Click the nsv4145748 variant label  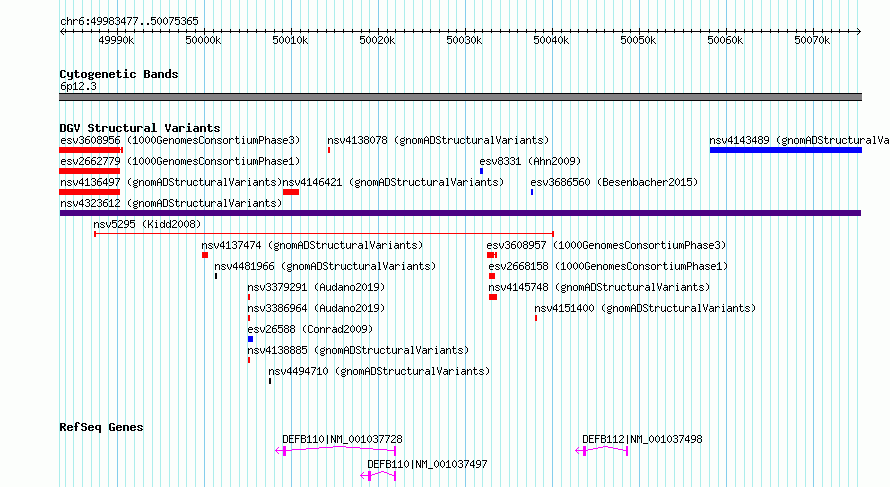(599, 287)
